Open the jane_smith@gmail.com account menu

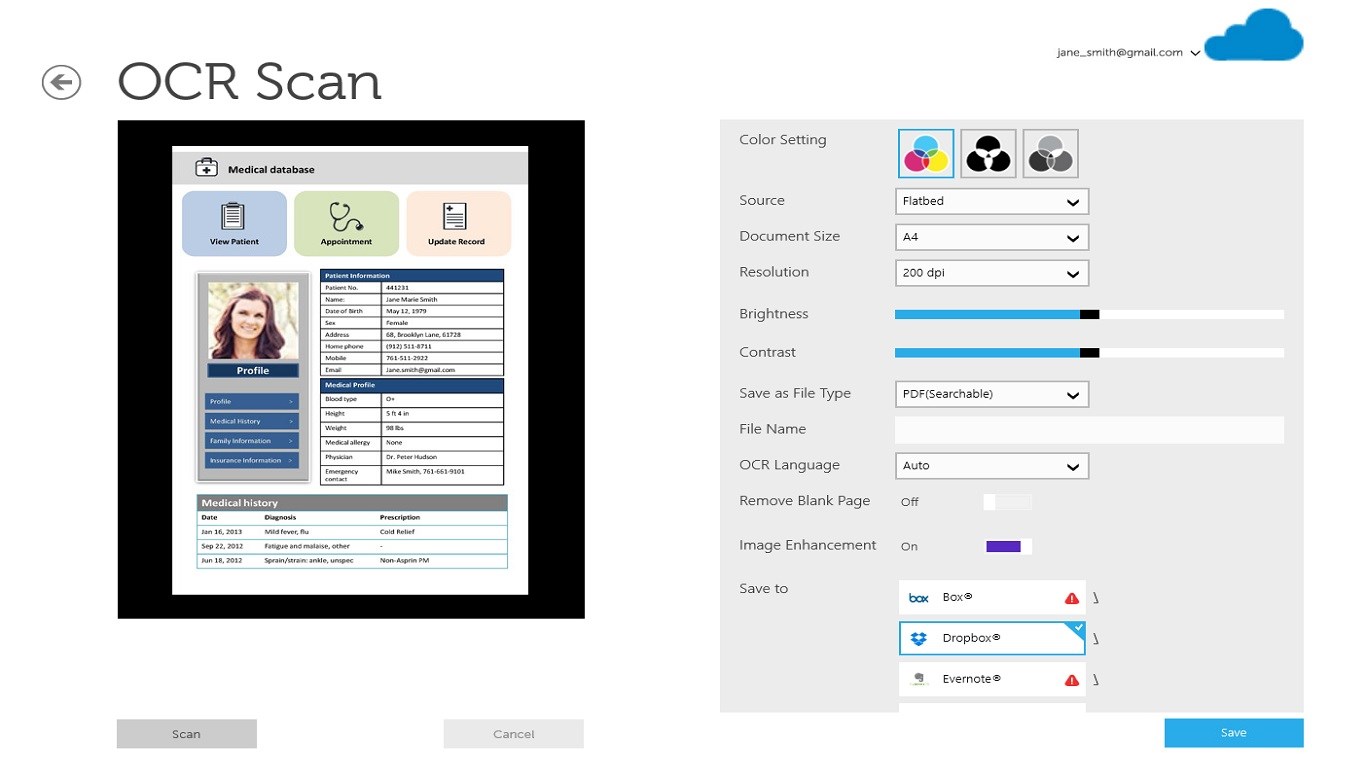coord(1128,53)
